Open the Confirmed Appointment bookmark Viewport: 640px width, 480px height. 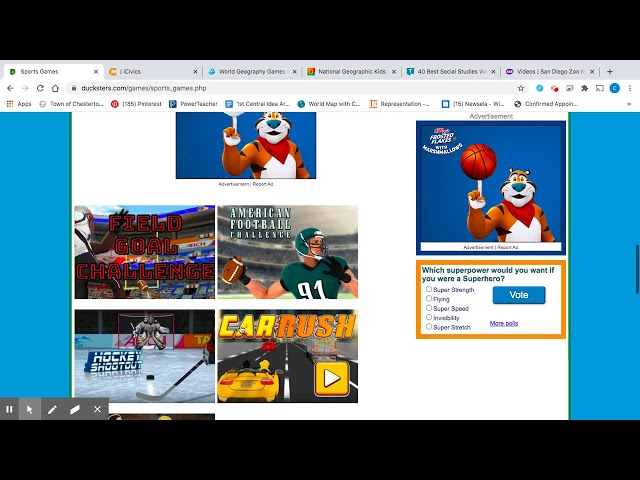546,104
